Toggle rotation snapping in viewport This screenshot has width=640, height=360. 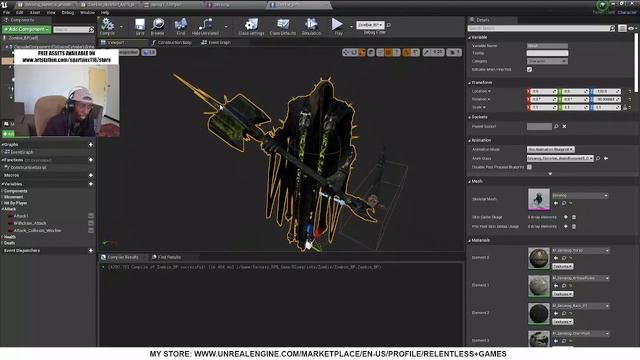tap(406, 52)
